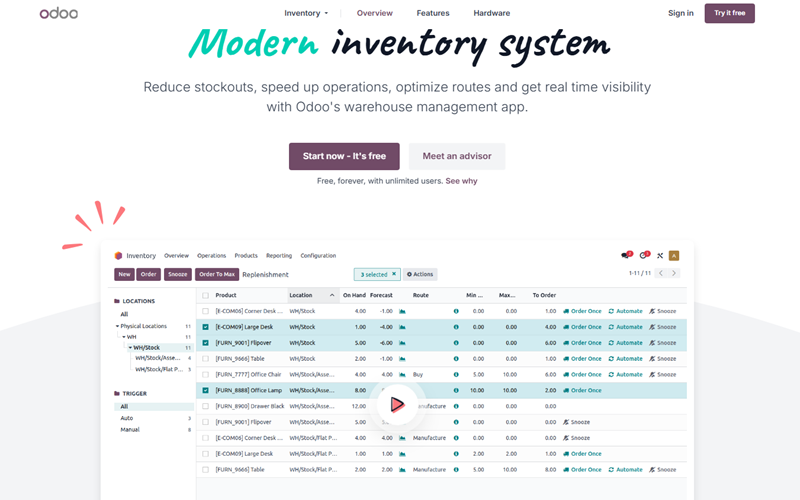Snooze the Flipover WH/Stock/Asse row
This screenshot has width=800, height=500.
click(x=577, y=422)
